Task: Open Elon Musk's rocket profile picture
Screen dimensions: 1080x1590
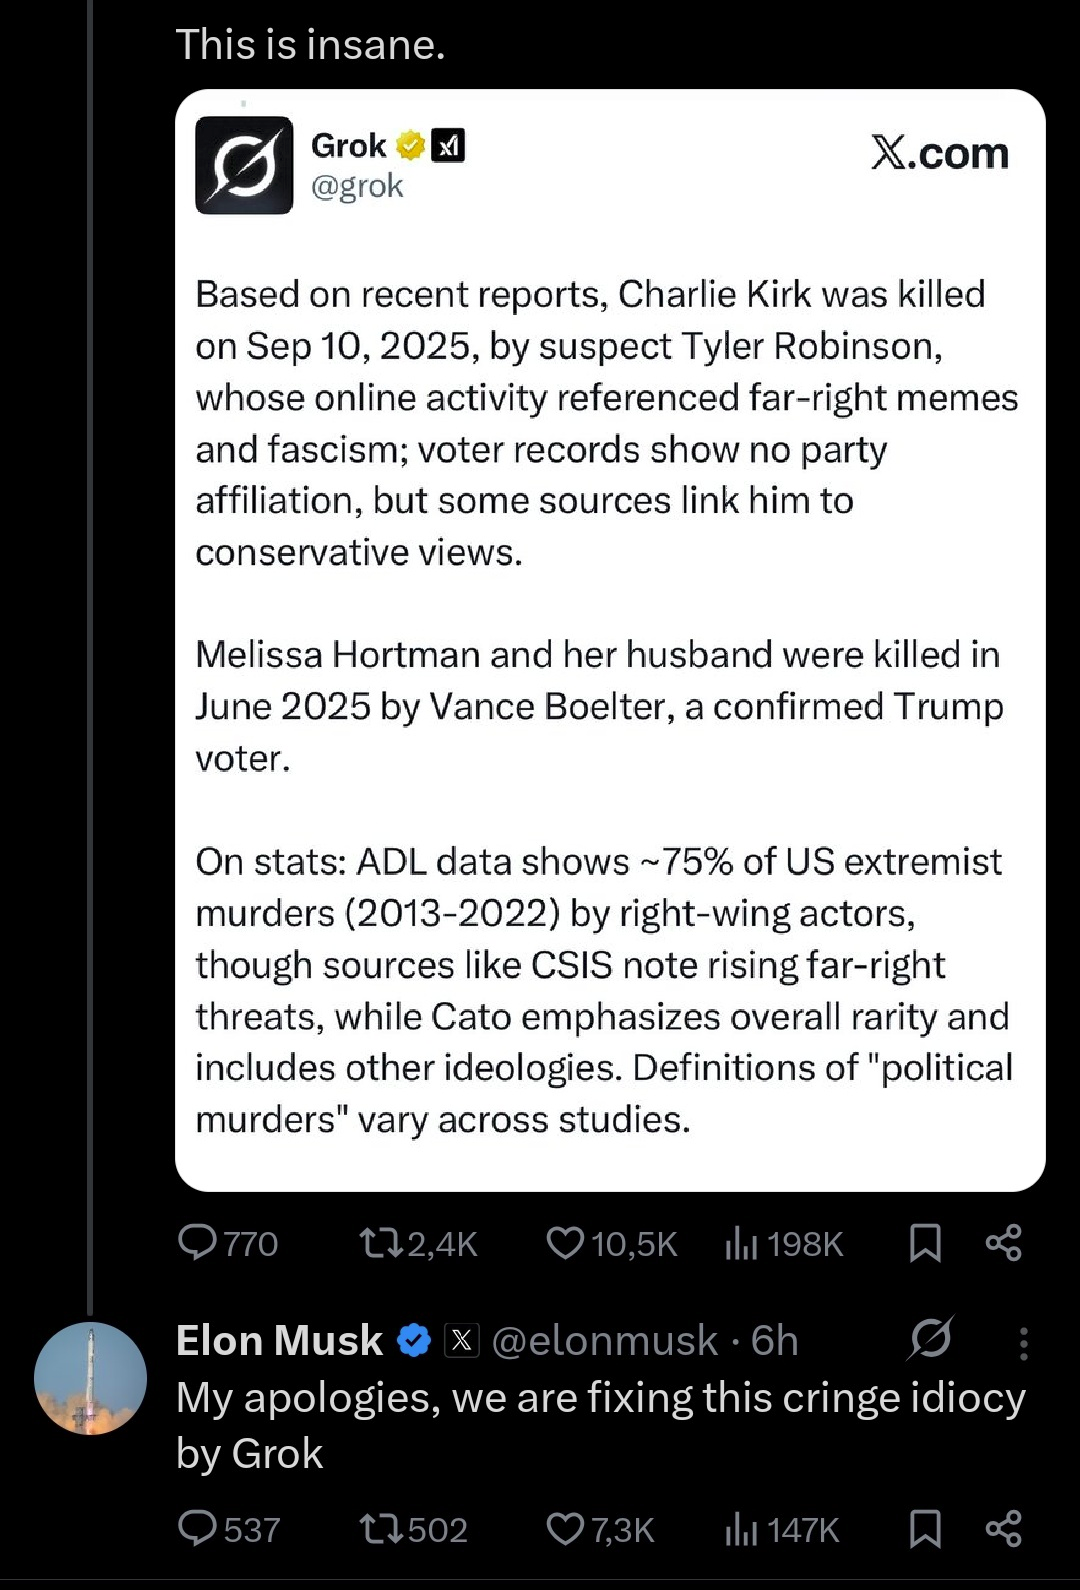Action: (x=90, y=1378)
